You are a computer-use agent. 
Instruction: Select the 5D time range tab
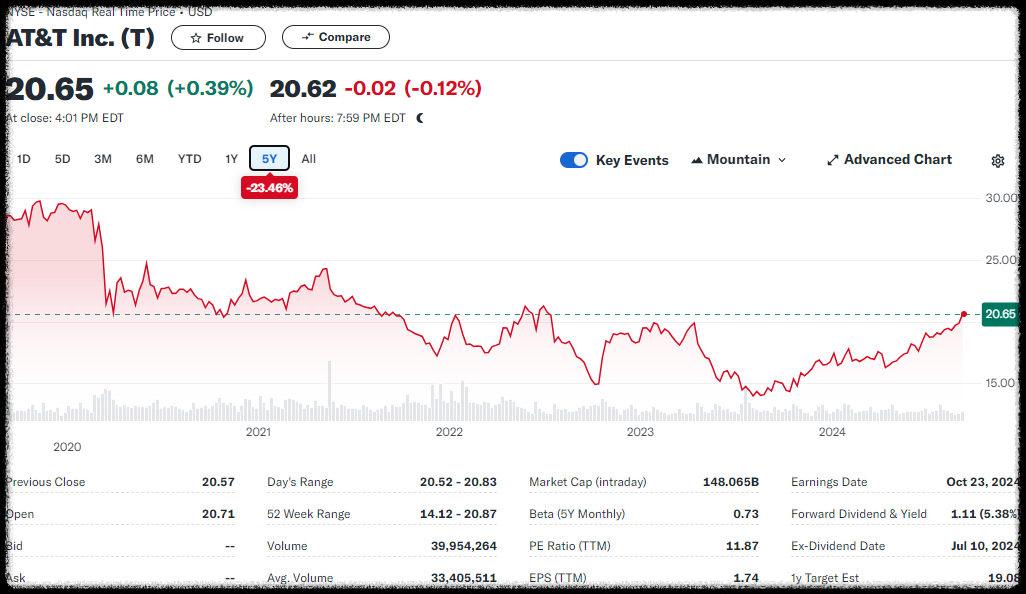tap(62, 159)
